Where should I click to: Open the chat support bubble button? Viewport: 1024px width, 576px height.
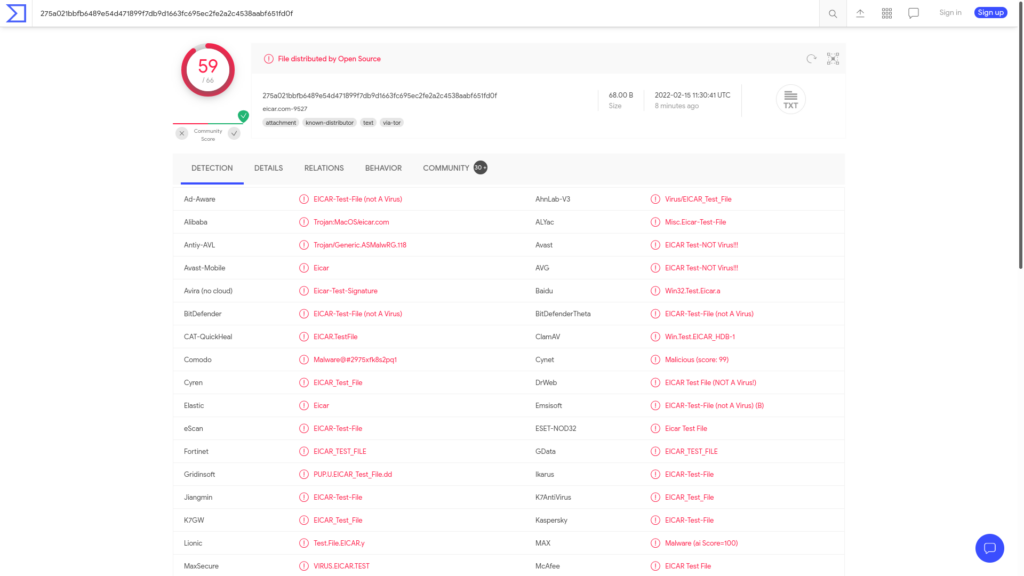(x=989, y=548)
